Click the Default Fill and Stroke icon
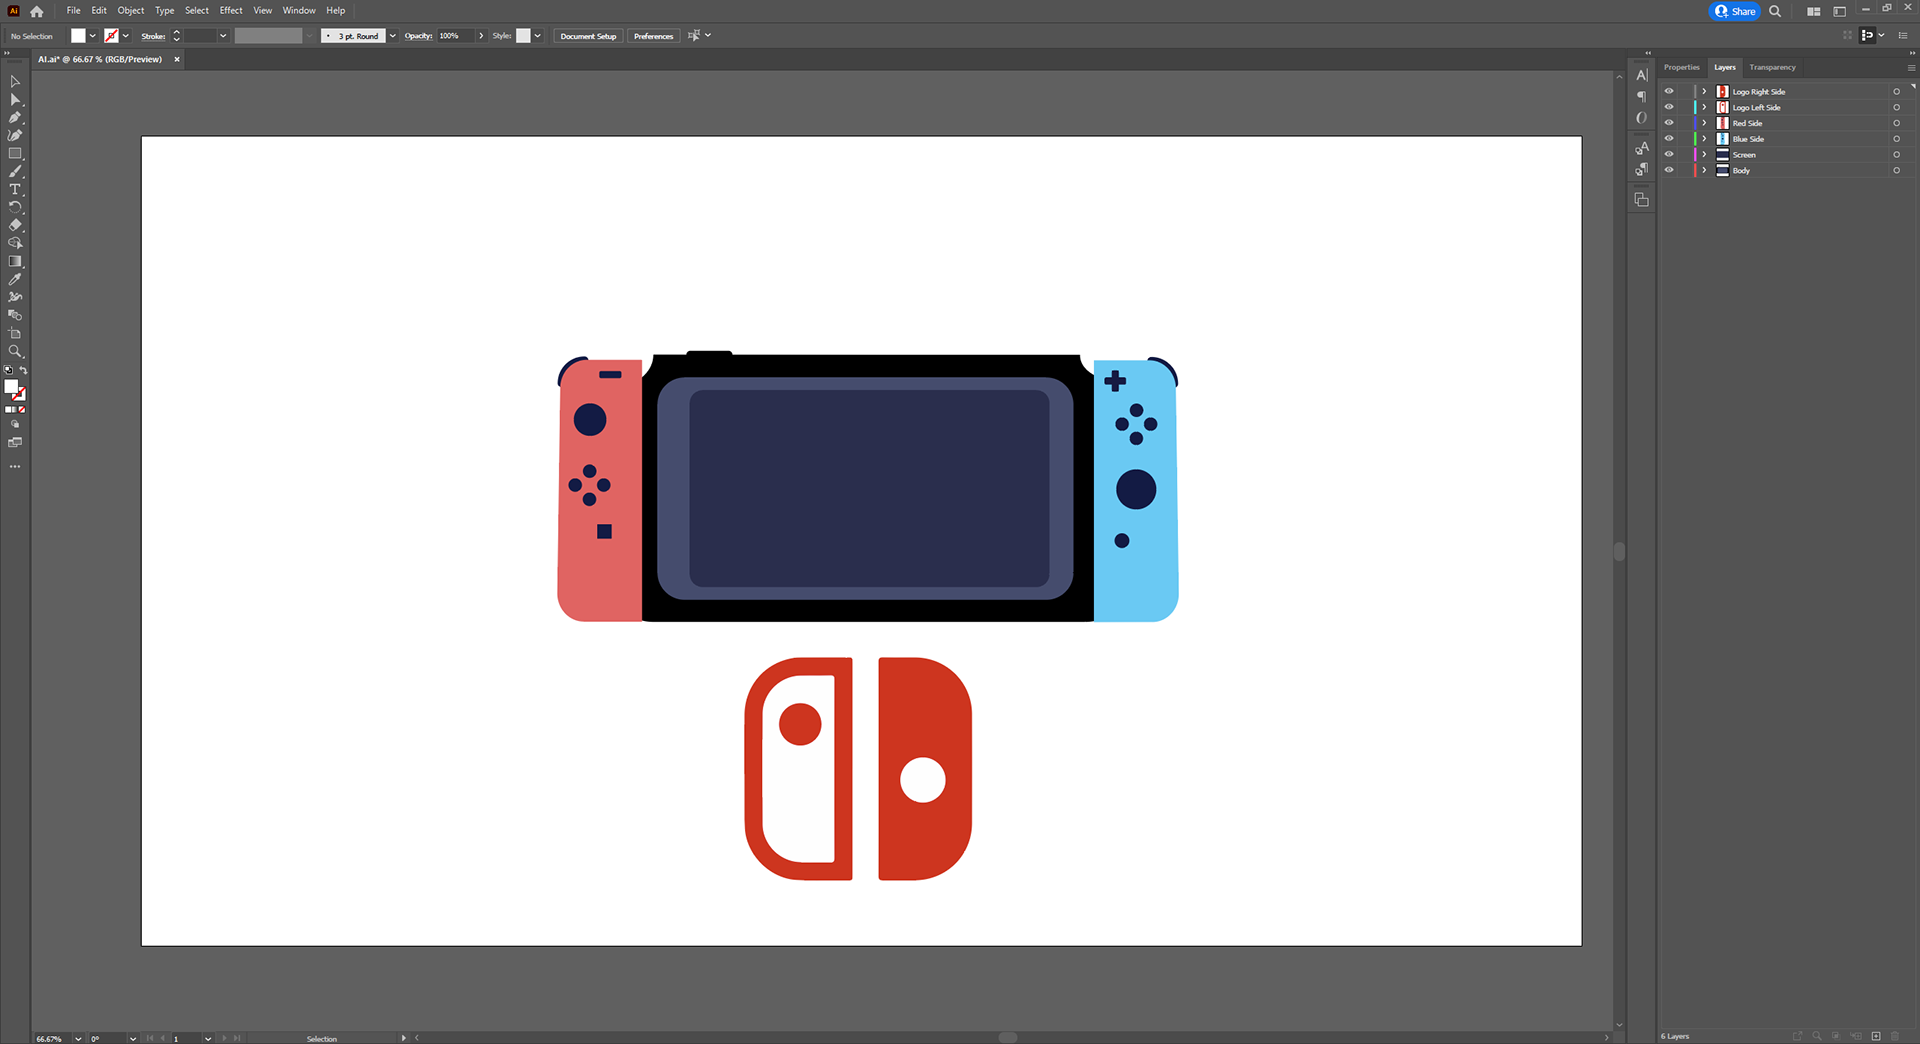Image resolution: width=1920 pixels, height=1044 pixels. coord(8,371)
